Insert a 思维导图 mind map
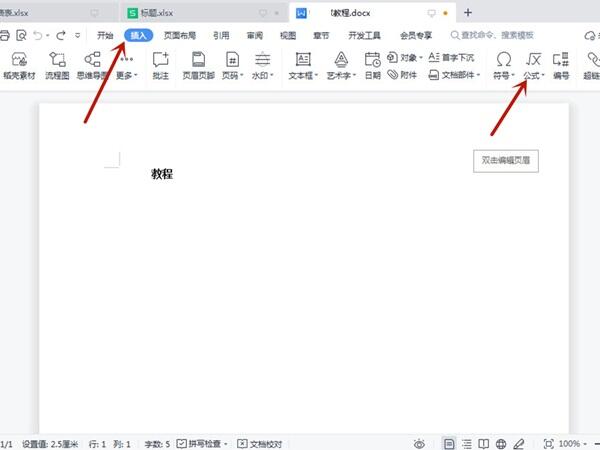600x450 pixels. tap(92, 66)
